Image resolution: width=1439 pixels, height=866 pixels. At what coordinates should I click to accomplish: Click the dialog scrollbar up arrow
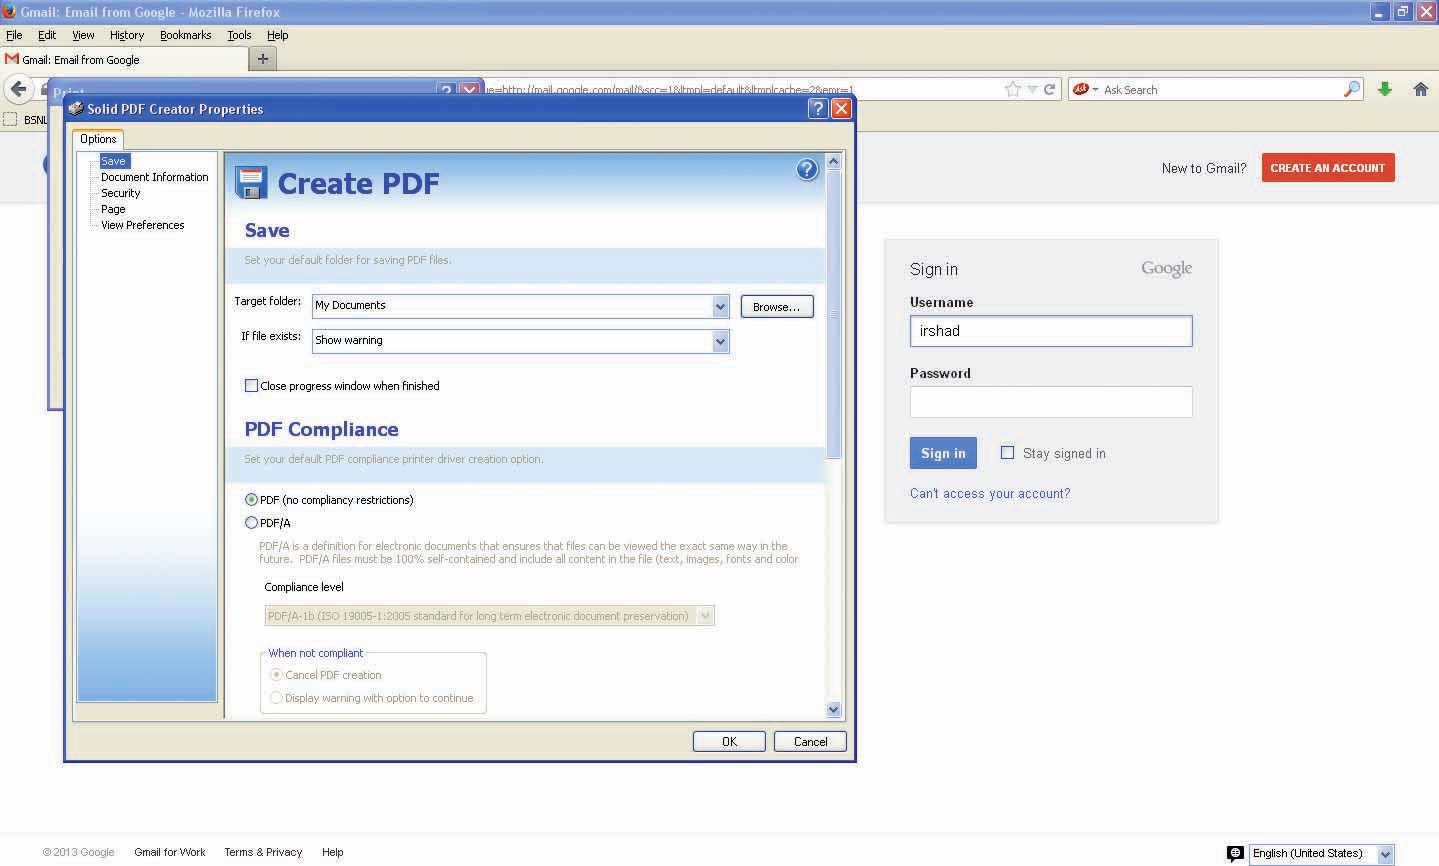(834, 161)
